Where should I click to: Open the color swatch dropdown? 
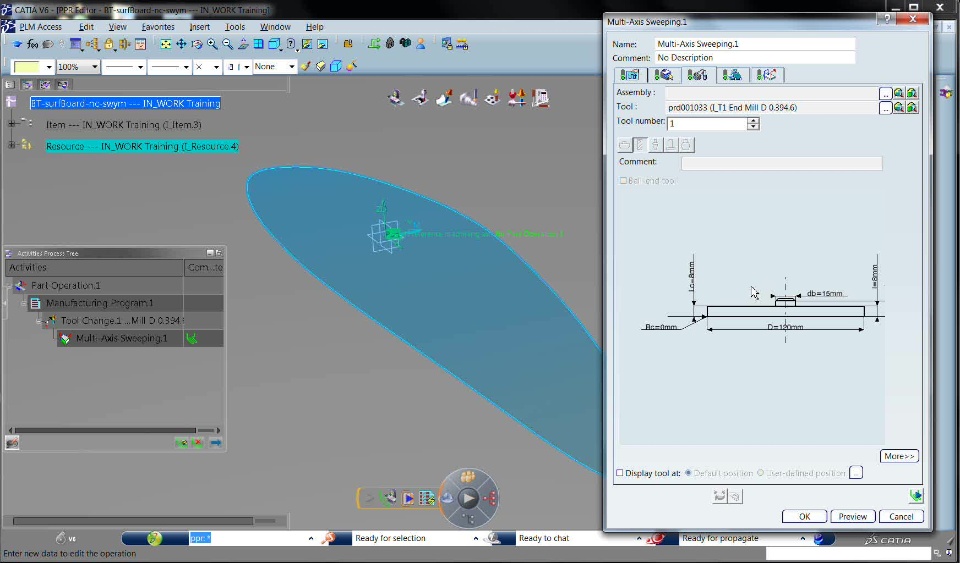pos(48,67)
